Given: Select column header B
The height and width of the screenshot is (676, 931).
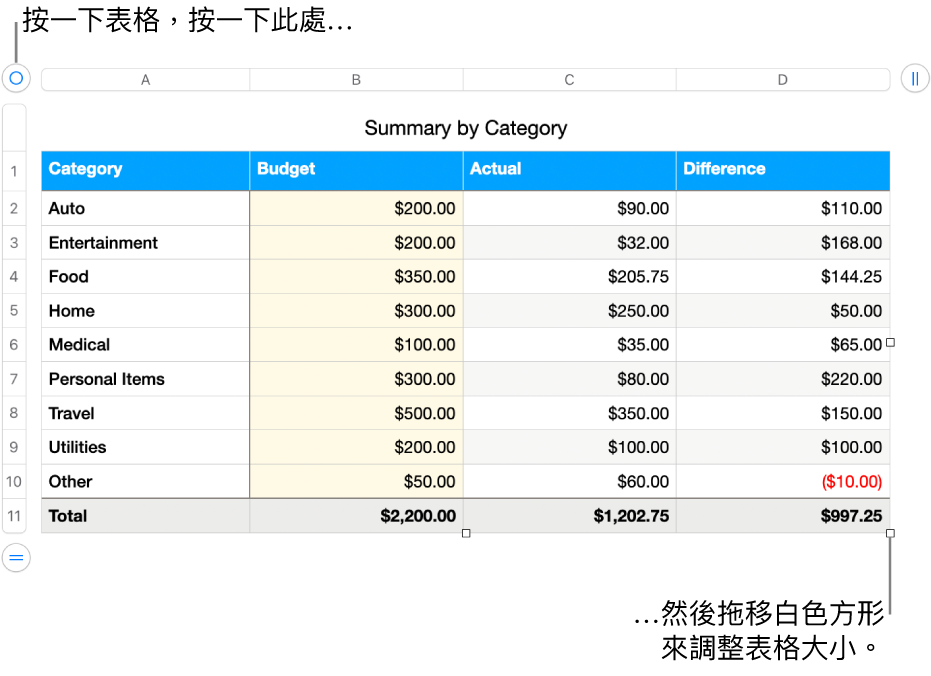Looking at the screenshot, I should 356,79.
